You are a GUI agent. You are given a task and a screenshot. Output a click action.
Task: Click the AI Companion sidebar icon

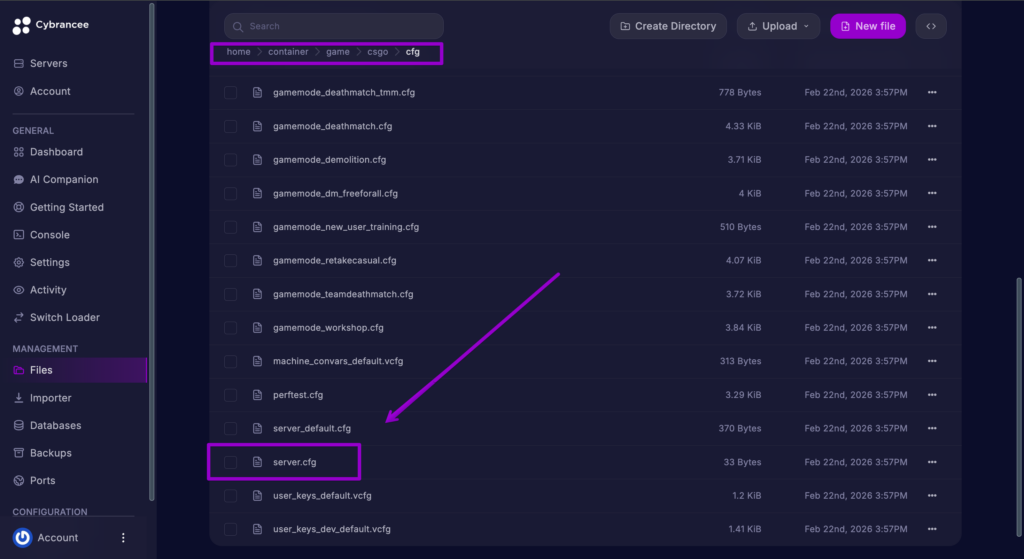point(20,180)
